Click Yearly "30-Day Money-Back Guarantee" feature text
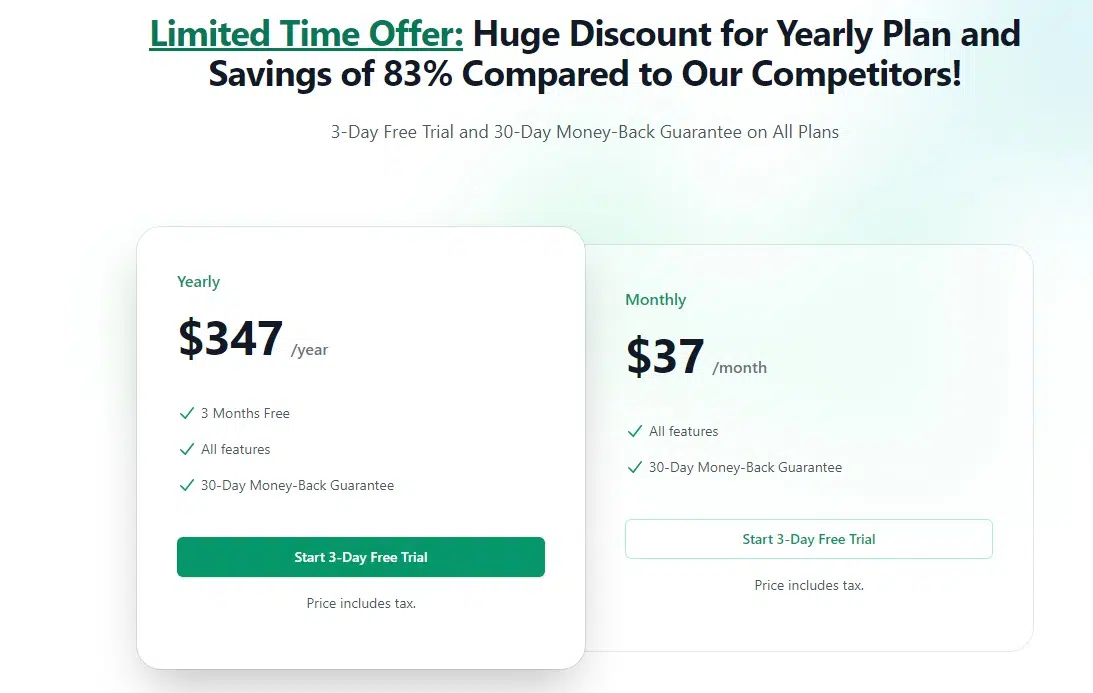Screen dimensions: 1093x693 point(297,485)
